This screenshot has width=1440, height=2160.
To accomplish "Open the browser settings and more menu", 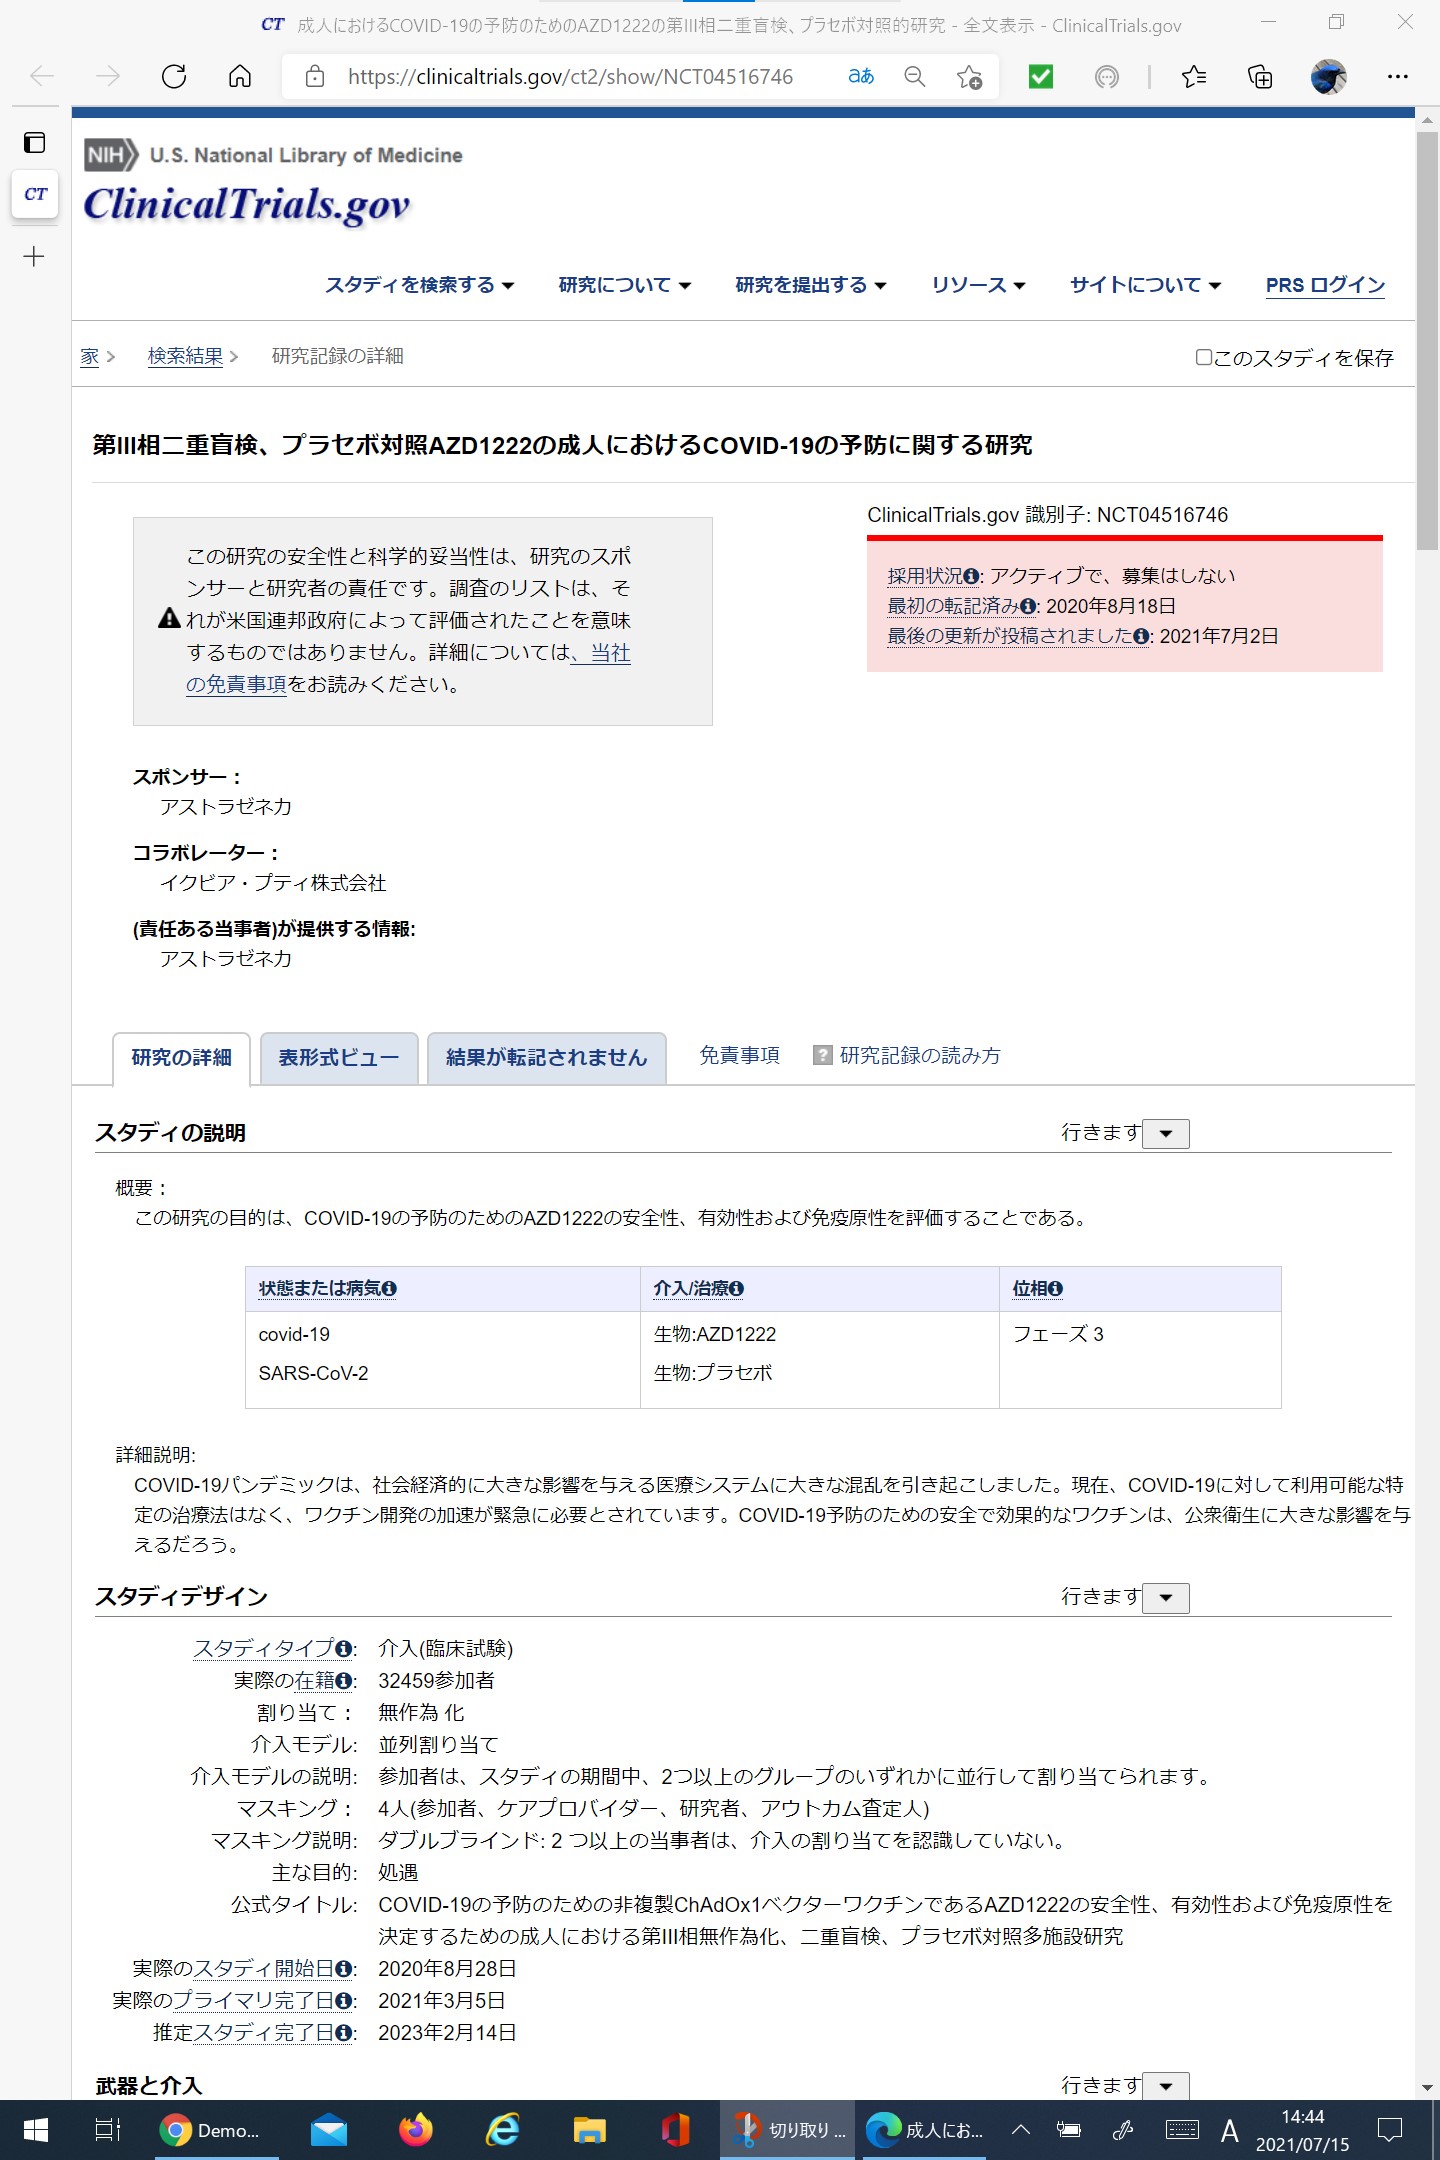I will coord(1398,77).
